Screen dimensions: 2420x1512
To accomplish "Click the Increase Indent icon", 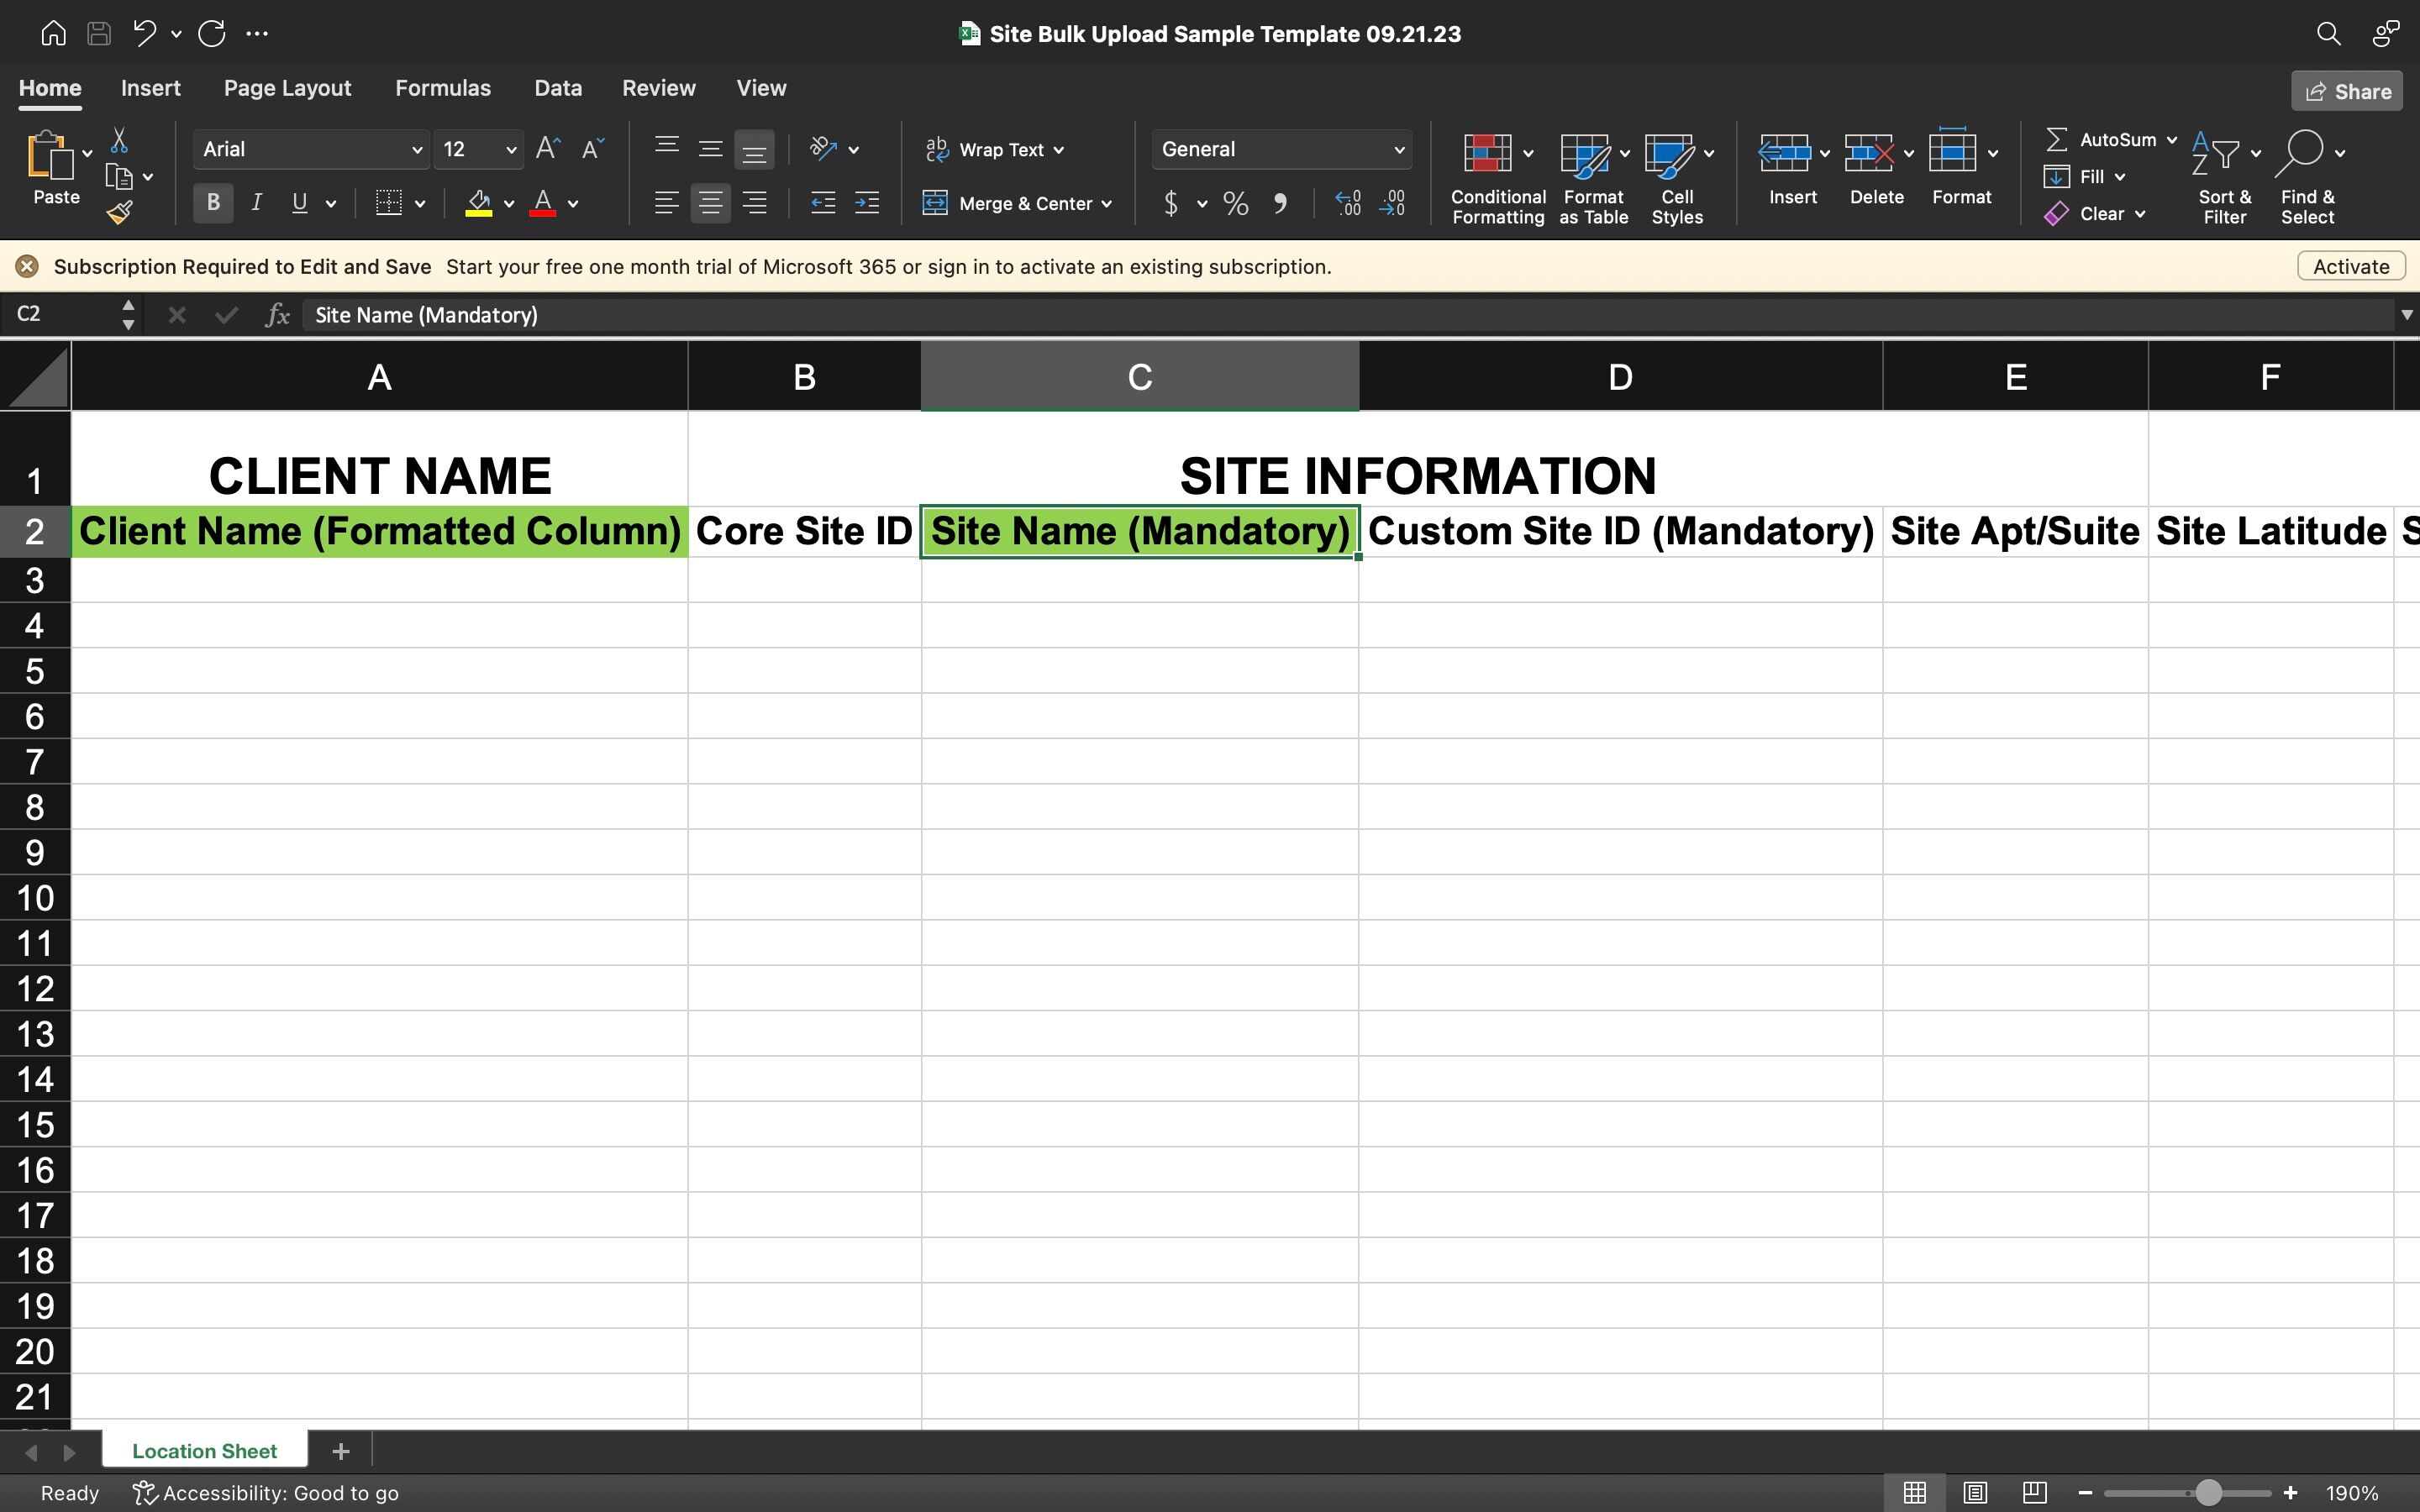I will (x=866, y=204).
